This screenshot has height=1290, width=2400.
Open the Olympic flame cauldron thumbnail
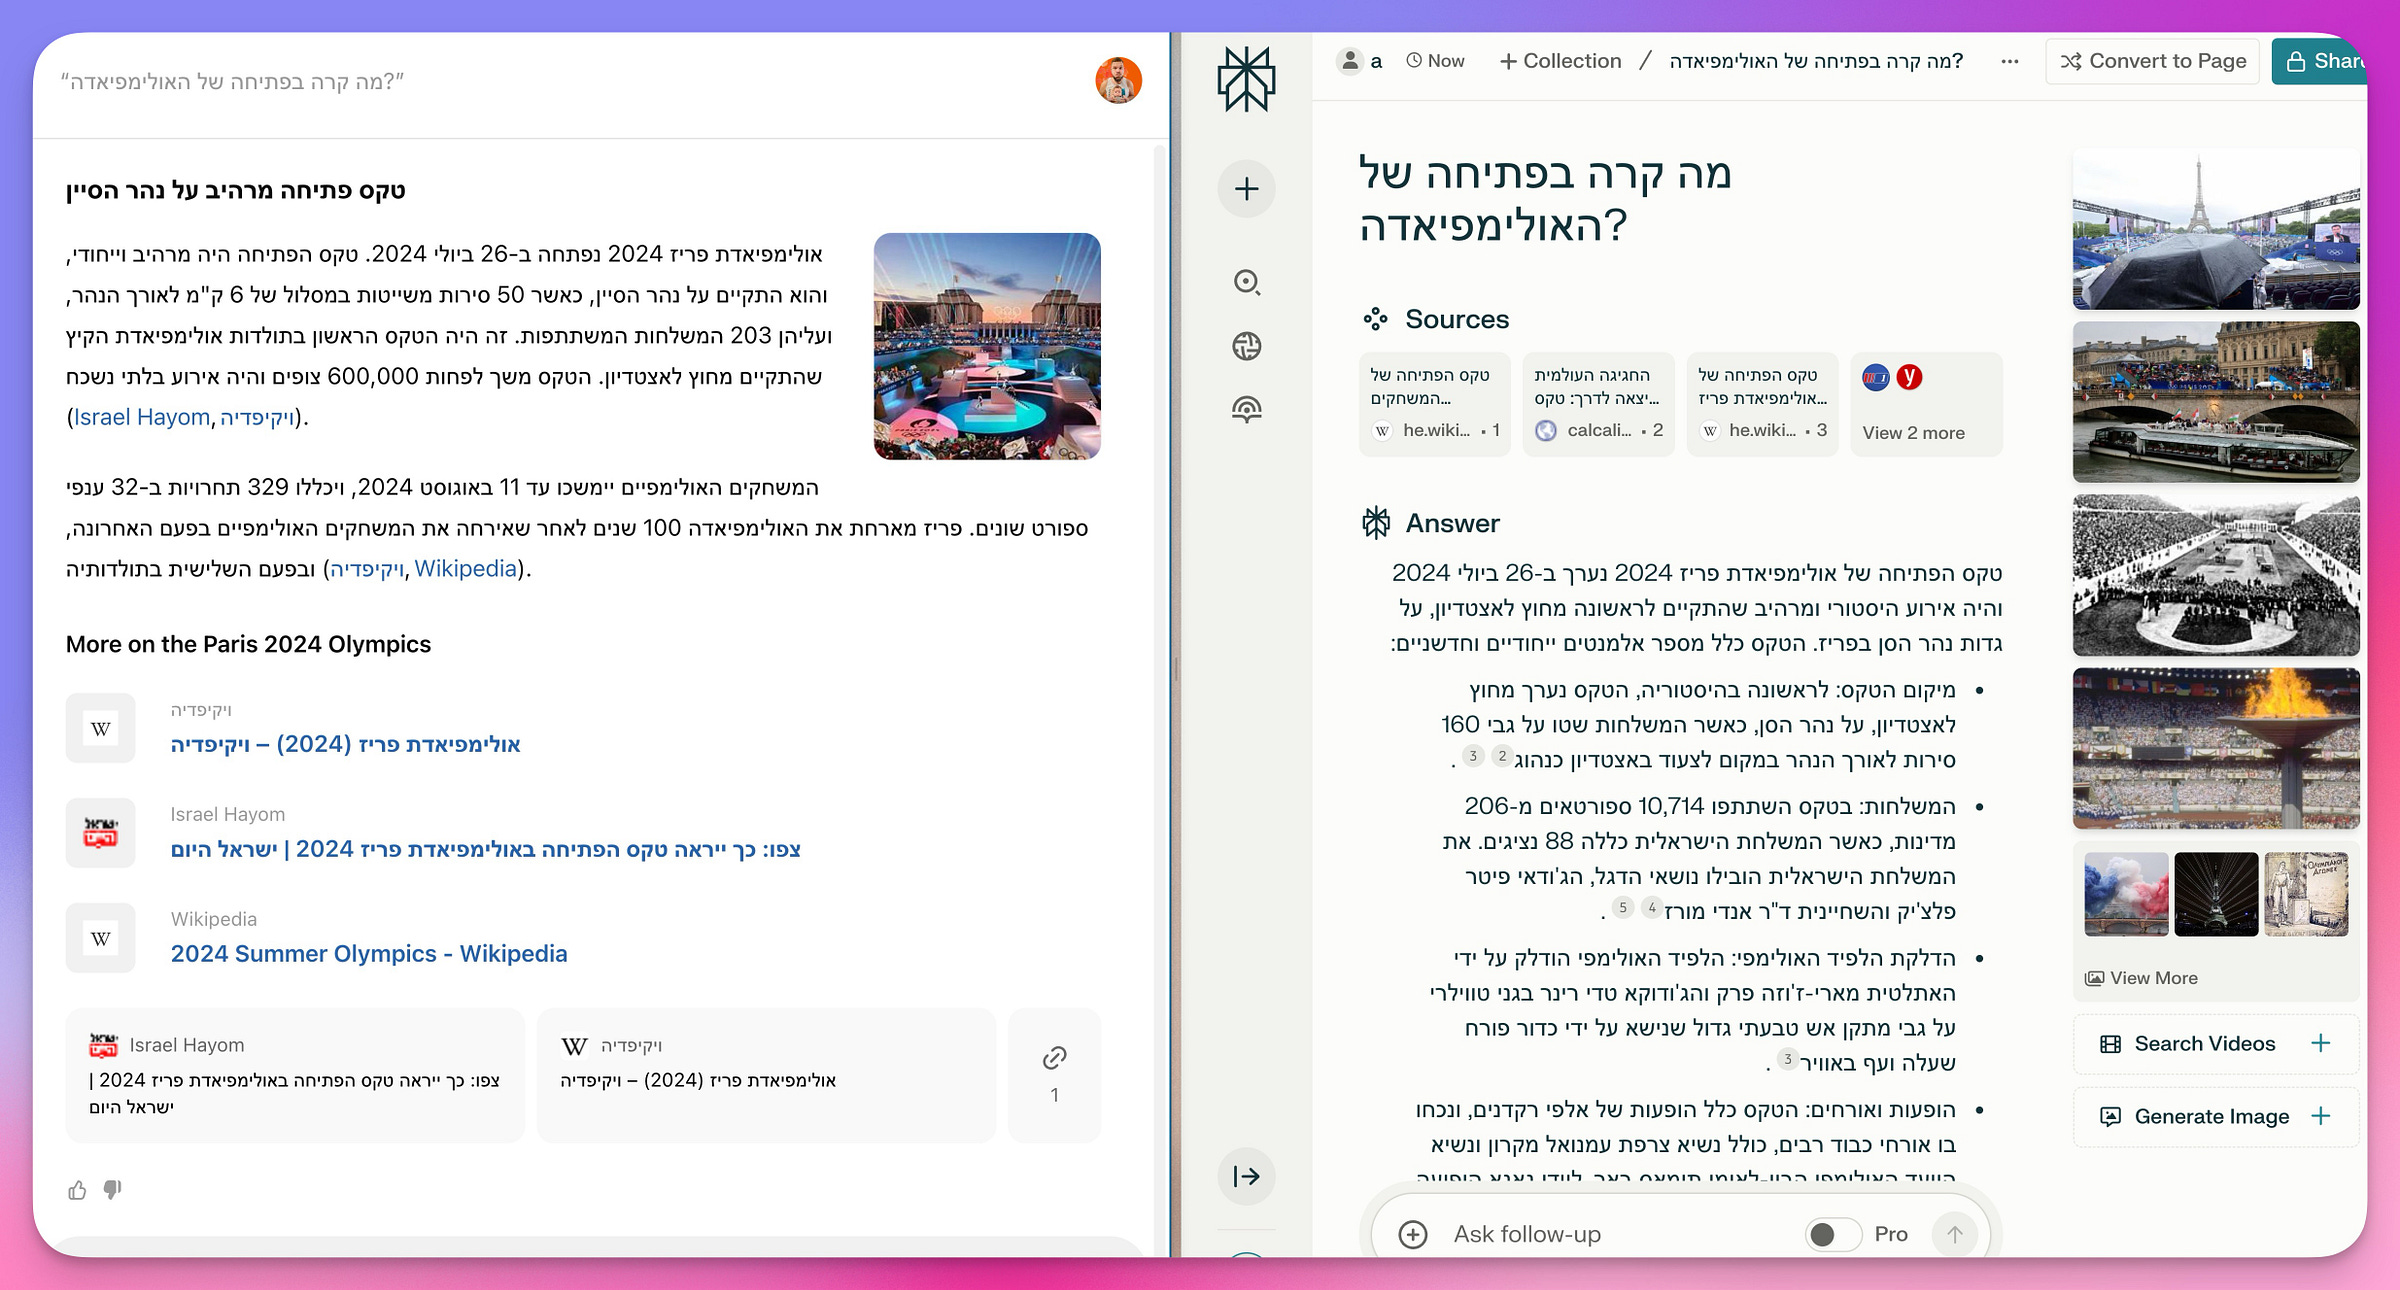(2216, 748)
